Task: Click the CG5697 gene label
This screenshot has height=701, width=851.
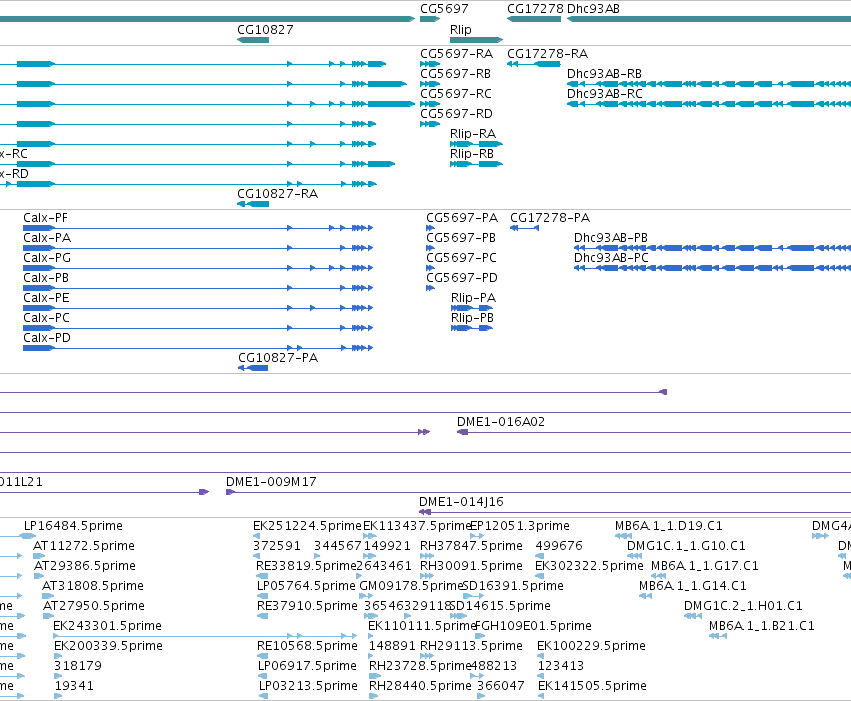Action: 444,9
